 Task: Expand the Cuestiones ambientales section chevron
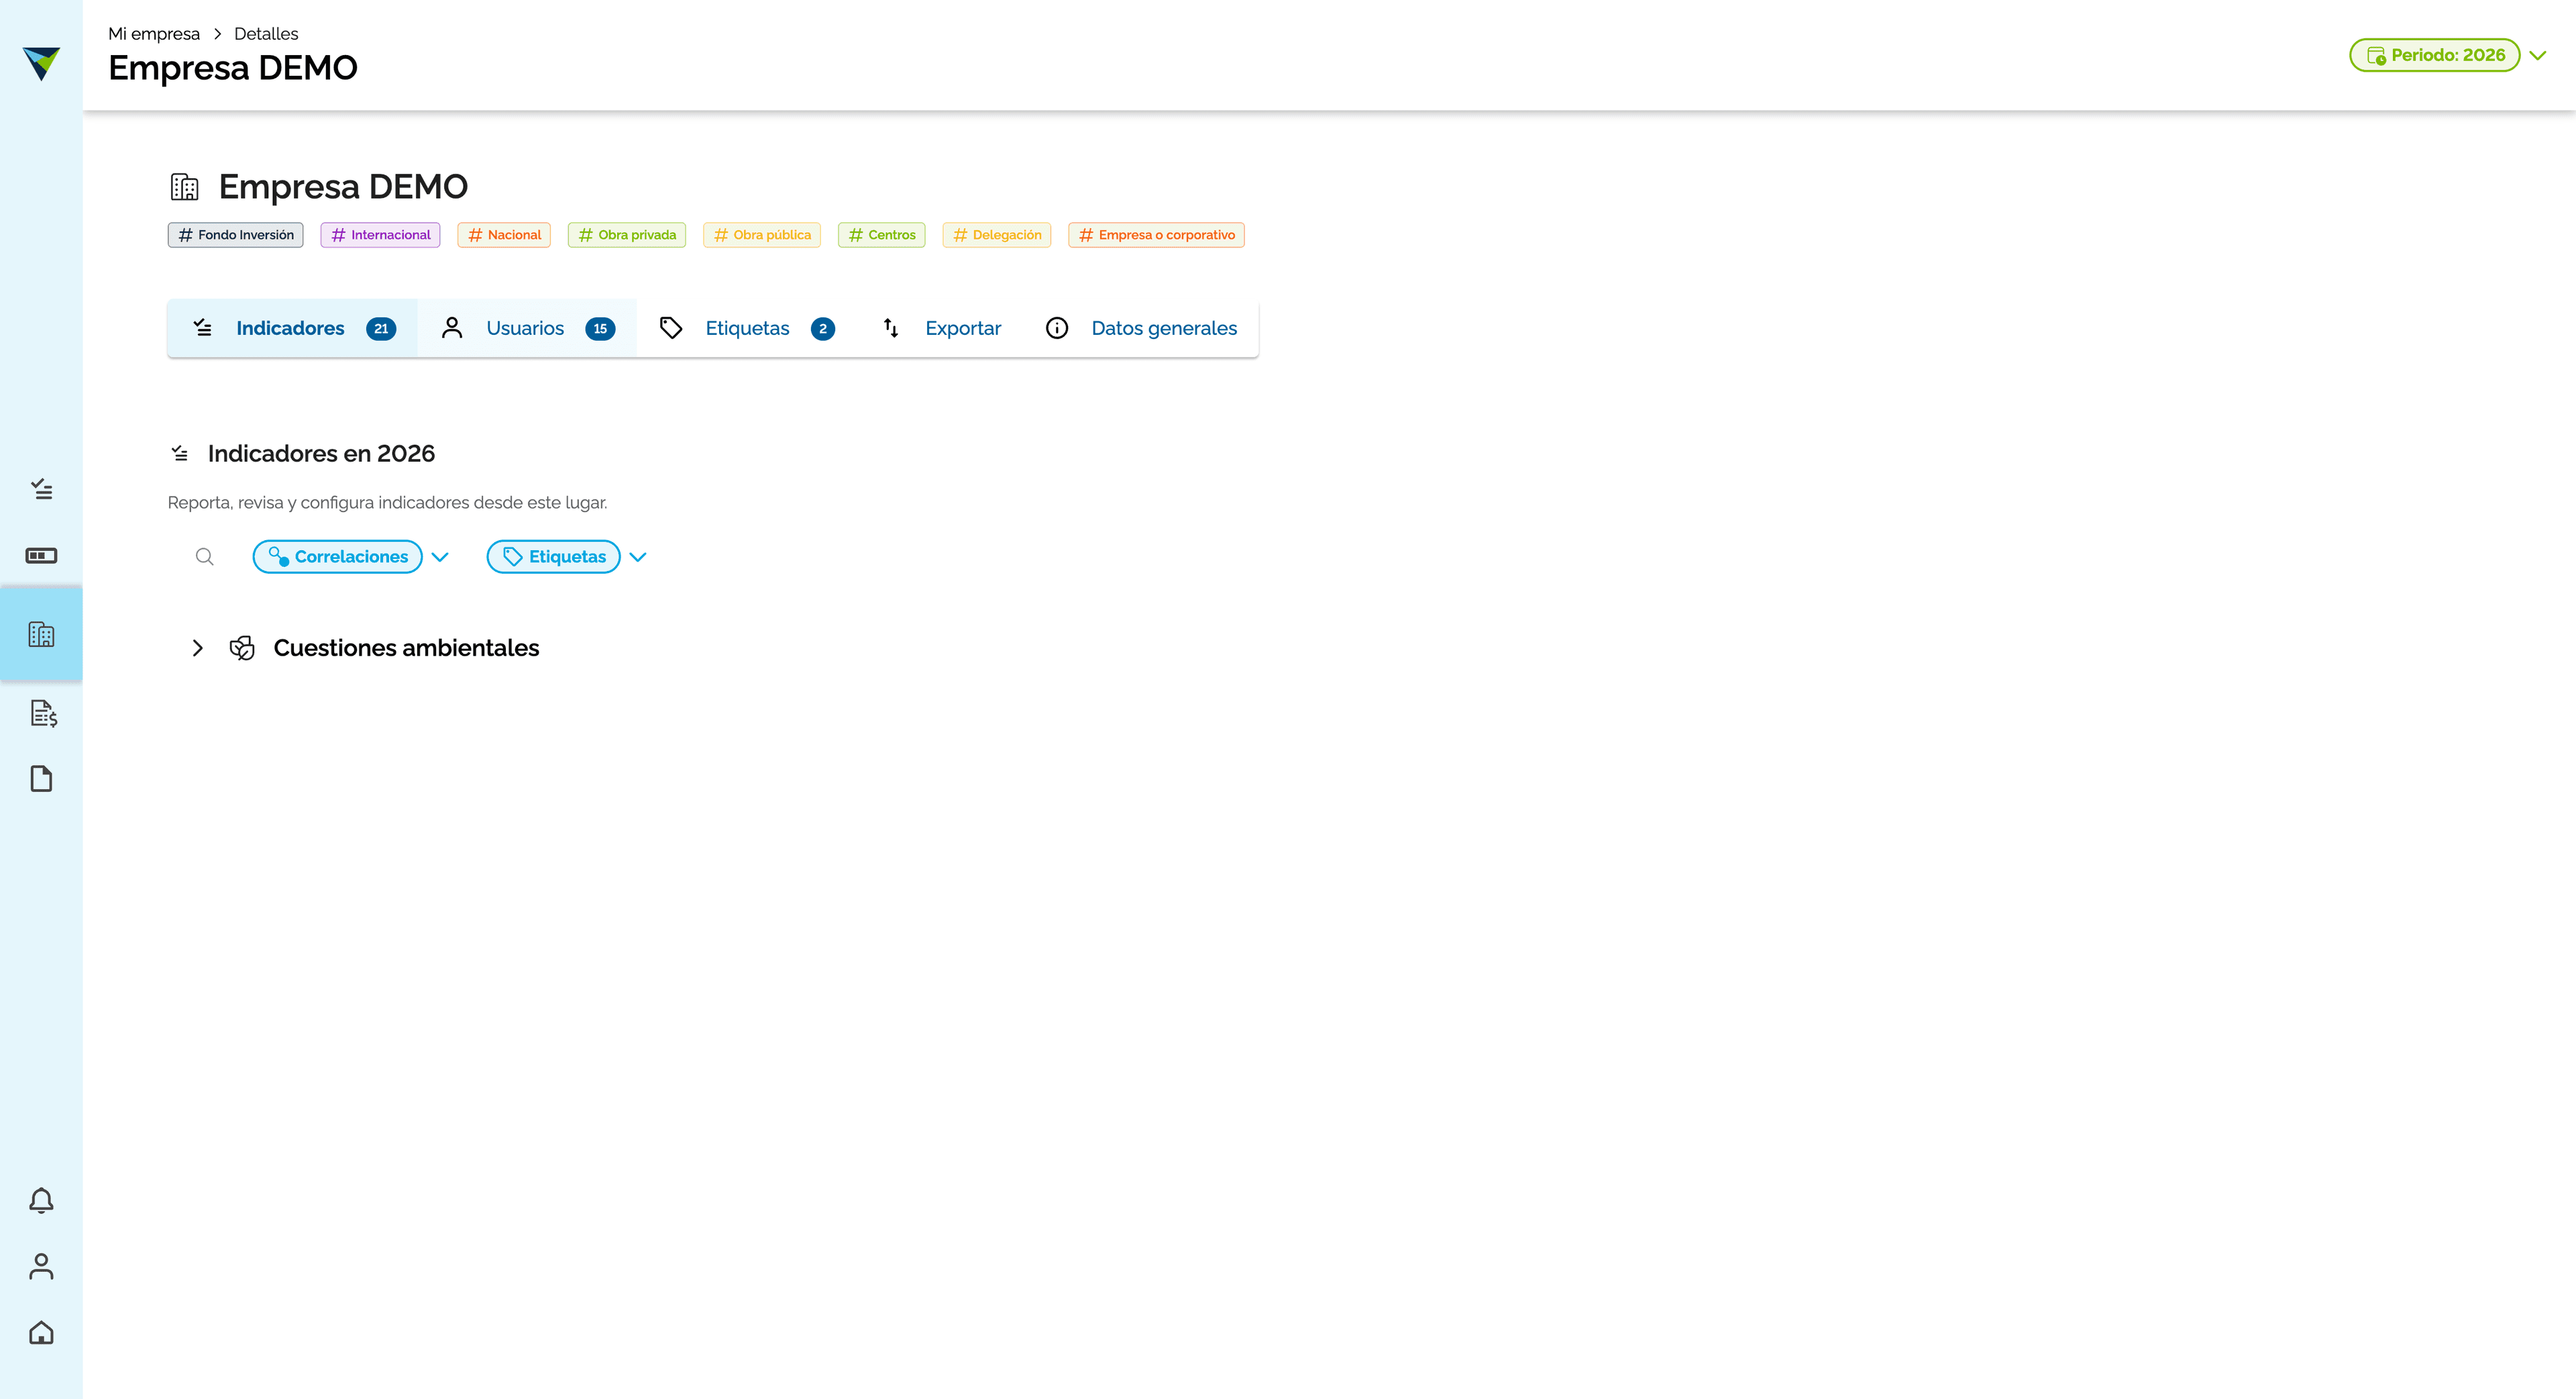(x=198, y=648)
